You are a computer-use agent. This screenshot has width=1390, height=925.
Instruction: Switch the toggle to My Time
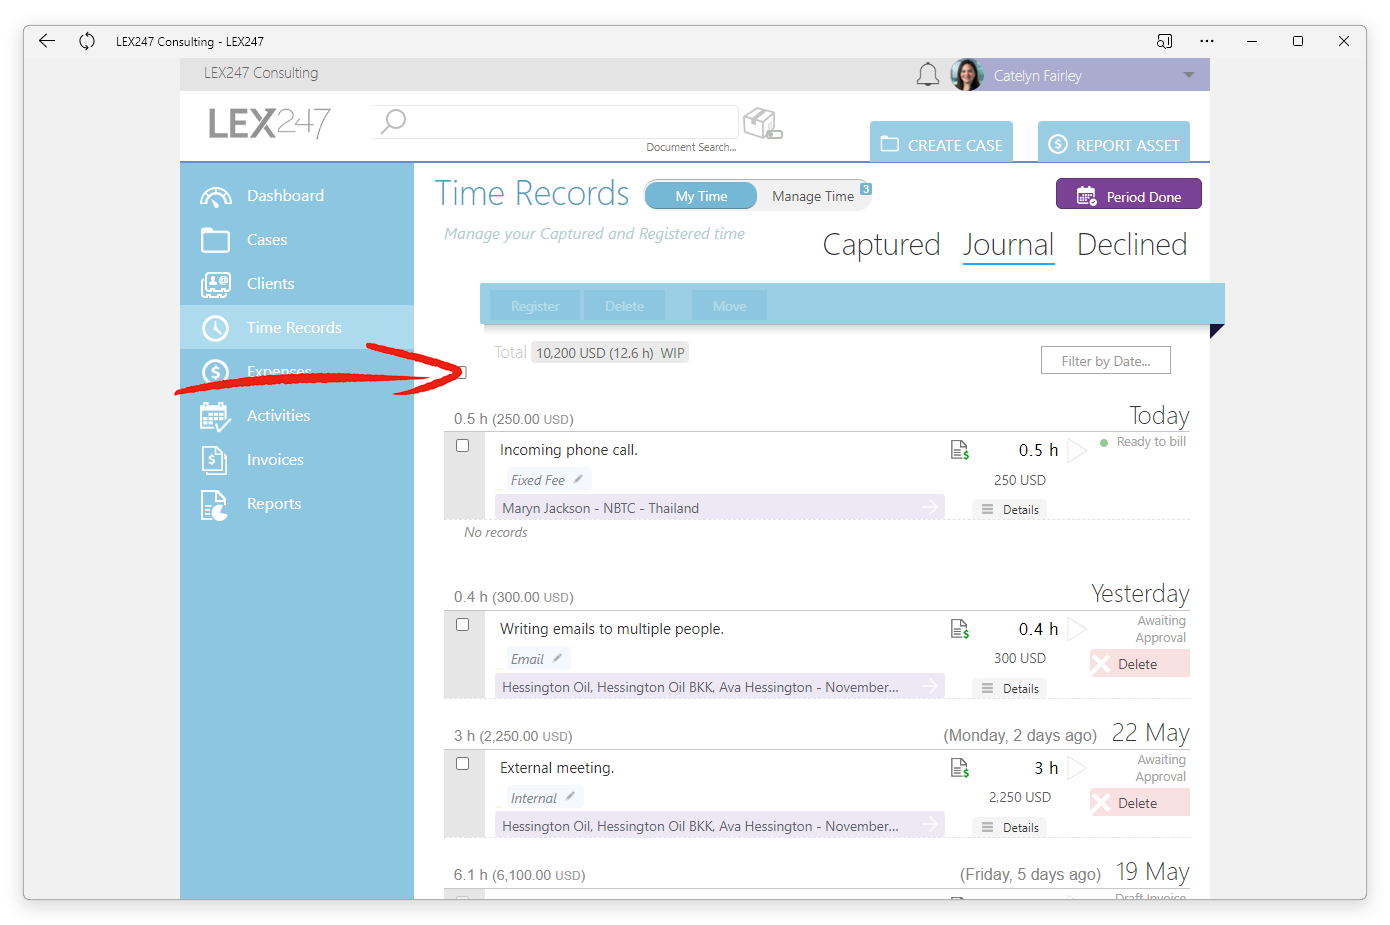[701, 196]
